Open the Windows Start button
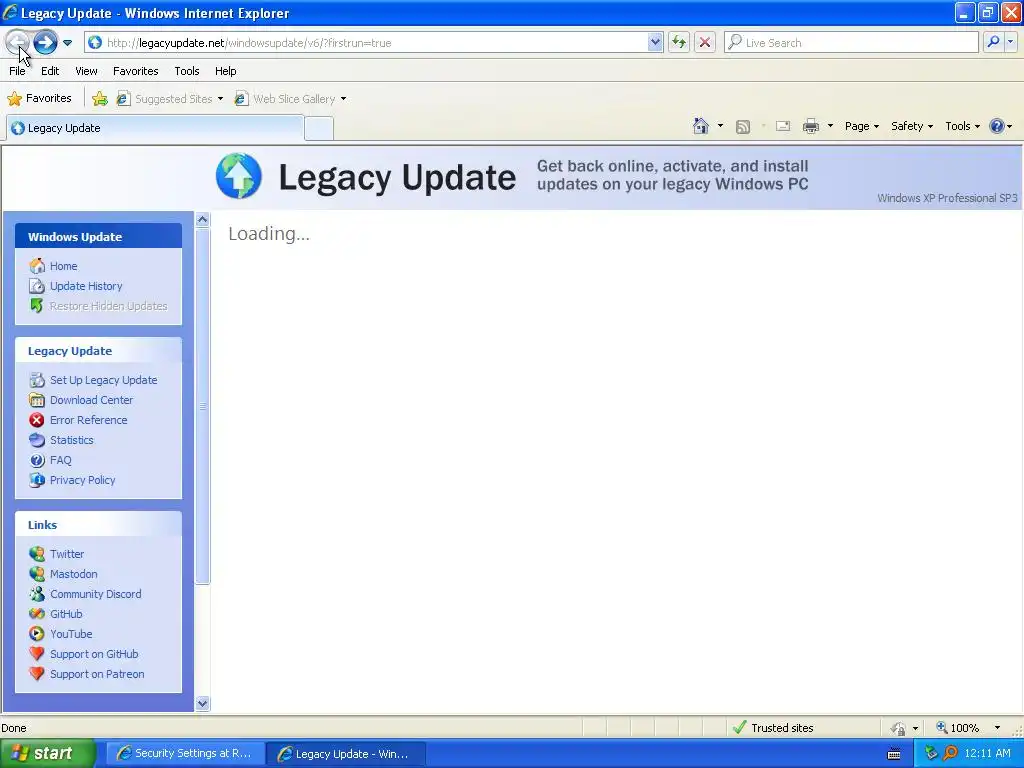Screen dimensions: 1024x768 [48, 754]
